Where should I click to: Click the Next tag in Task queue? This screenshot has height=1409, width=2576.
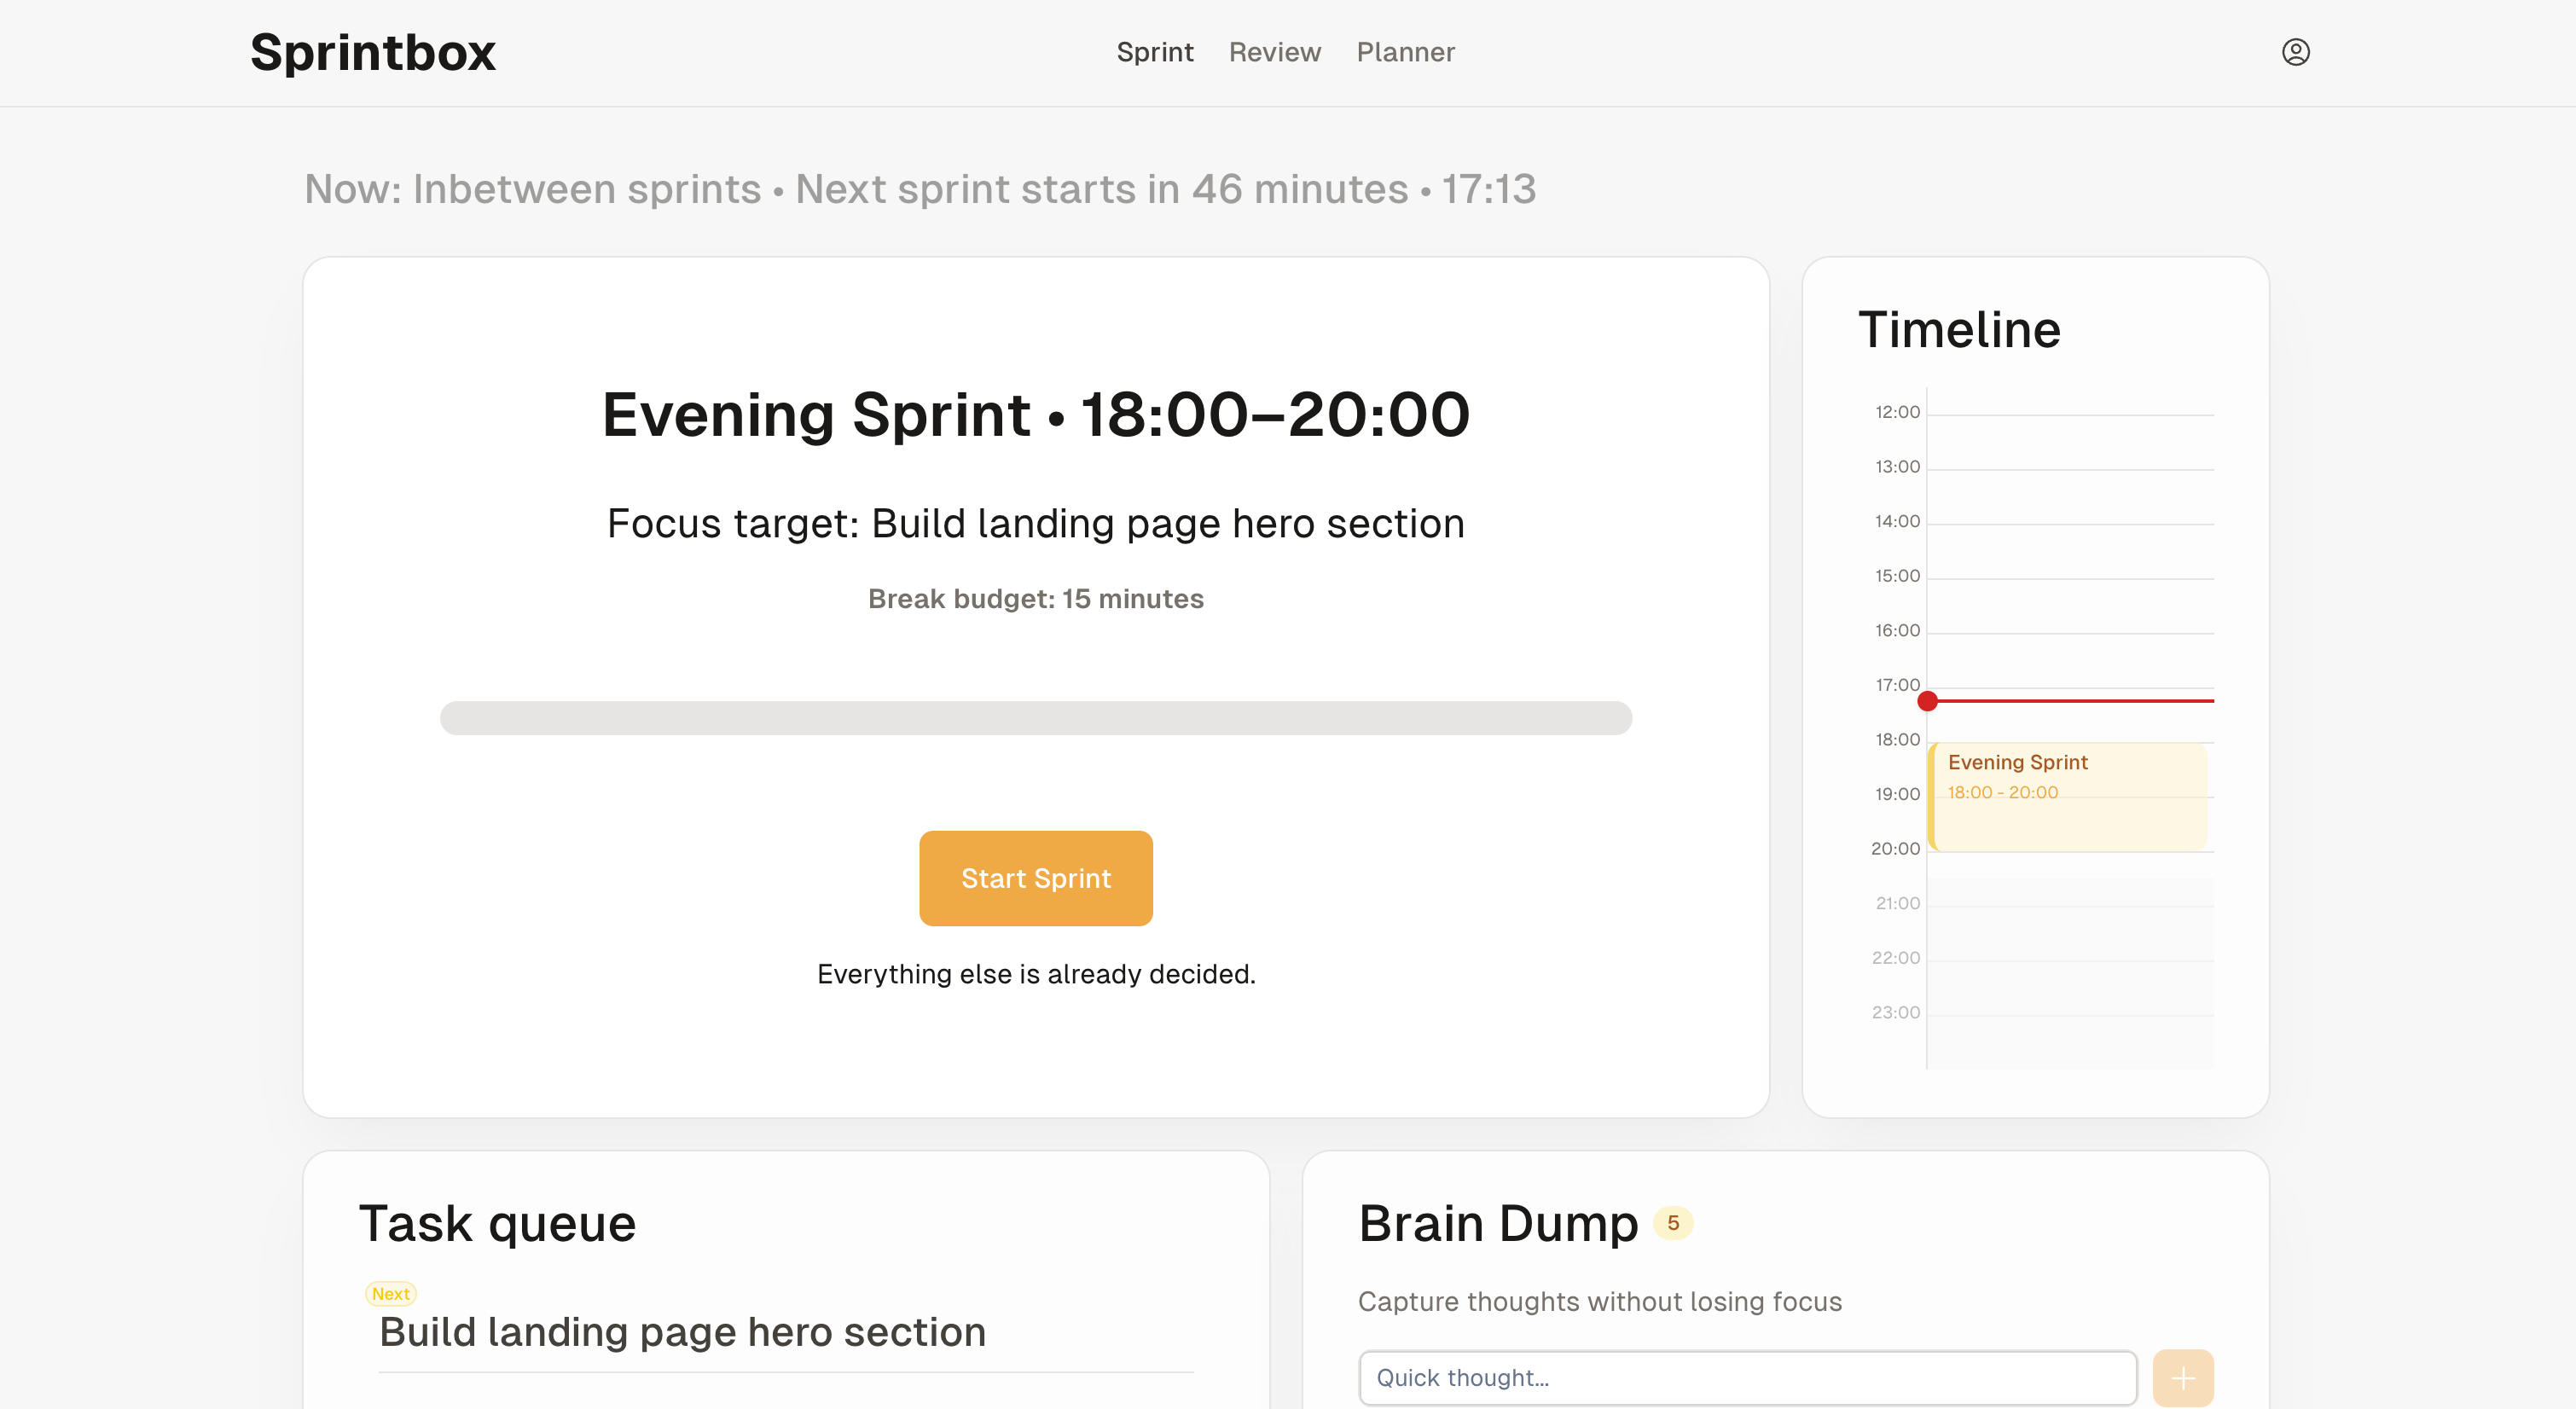[x=390, y=1294]
